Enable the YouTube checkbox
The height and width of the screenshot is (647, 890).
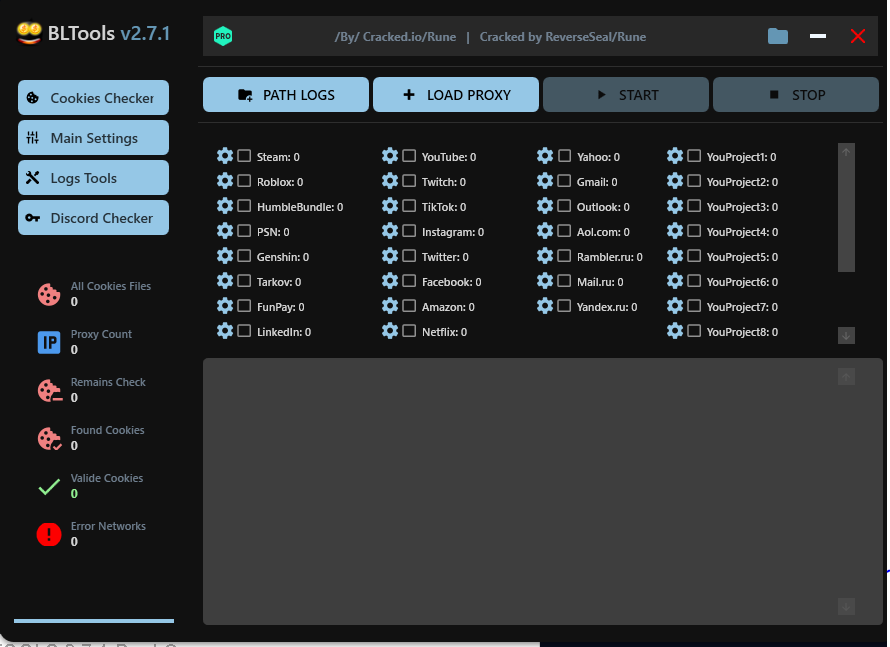coord(409,156)
